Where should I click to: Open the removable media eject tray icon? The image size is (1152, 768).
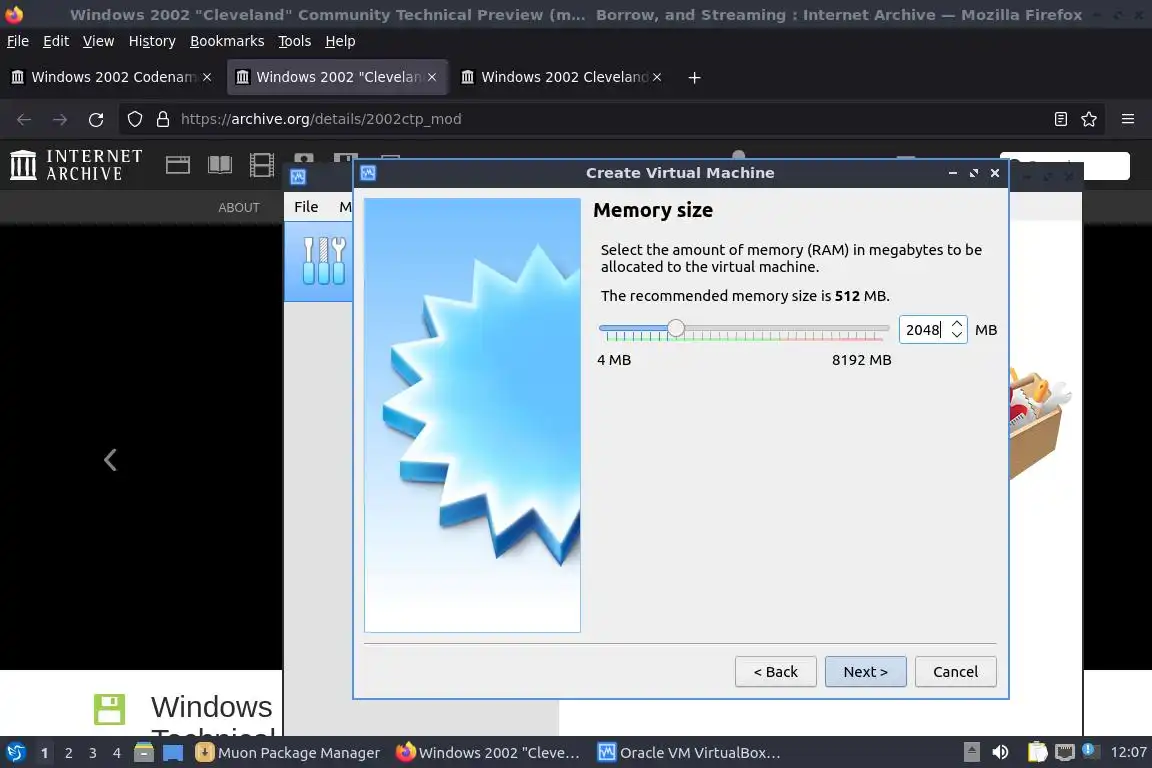click(x=971, y=752)
